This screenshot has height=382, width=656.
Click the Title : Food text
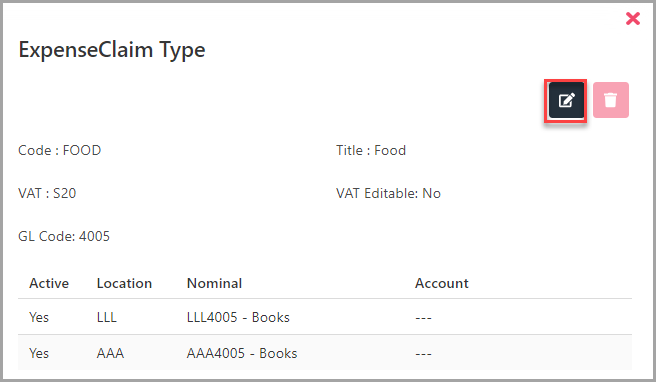(x=371, y=150)
